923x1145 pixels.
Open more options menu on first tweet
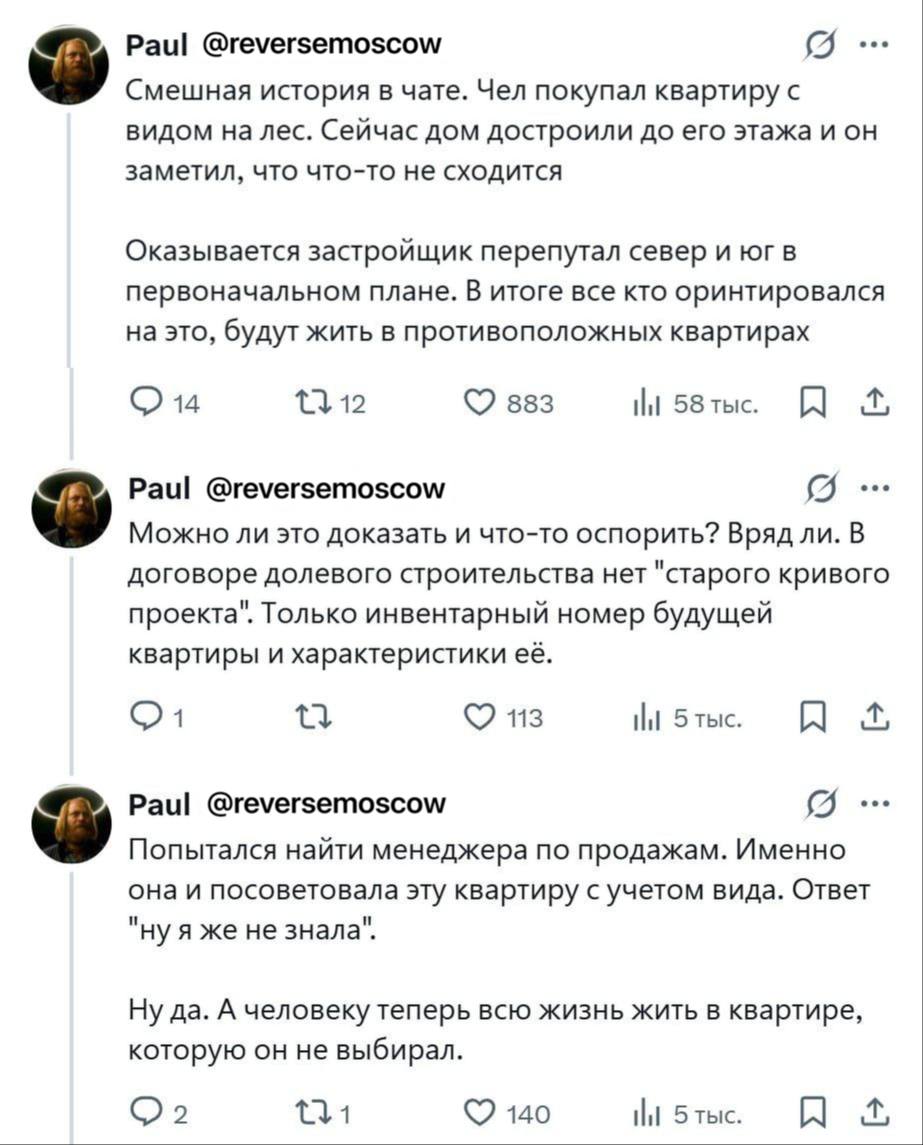(x=870, y=45)
